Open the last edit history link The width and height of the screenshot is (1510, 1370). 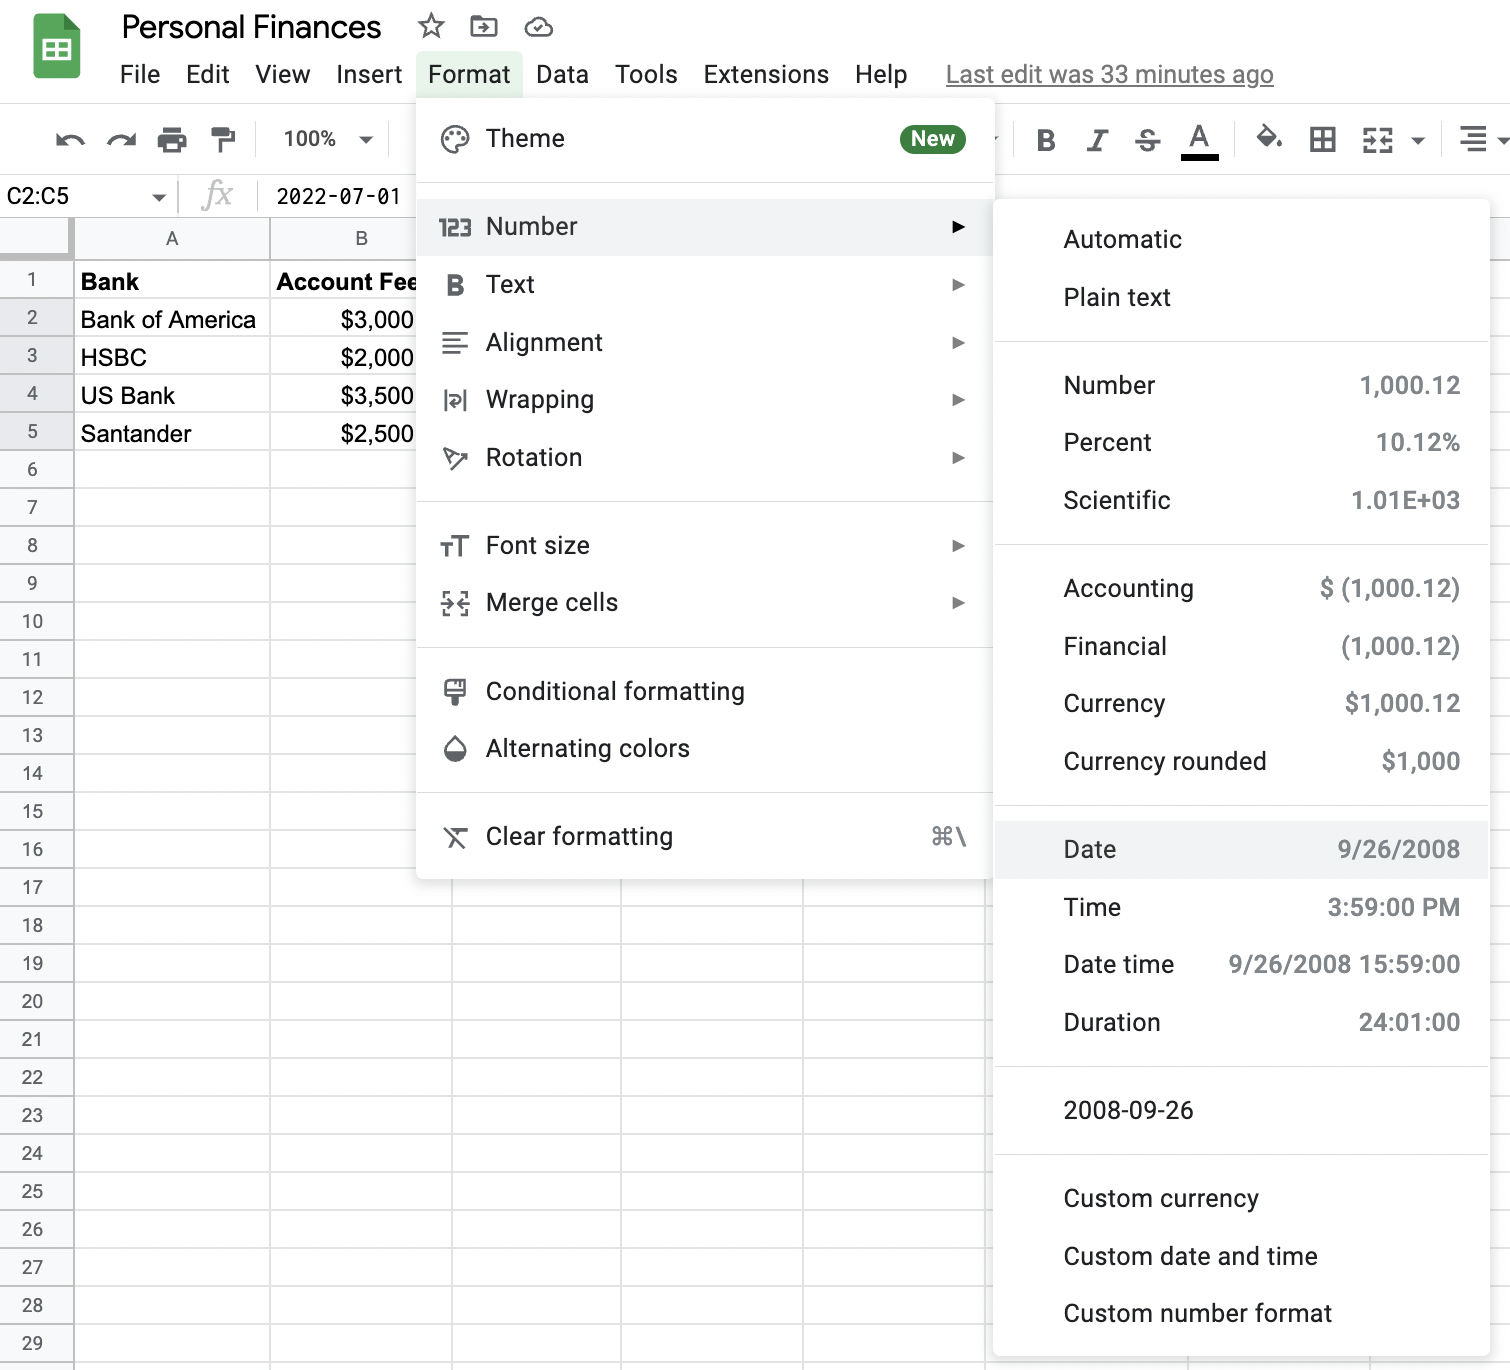tap(1109, 75)
